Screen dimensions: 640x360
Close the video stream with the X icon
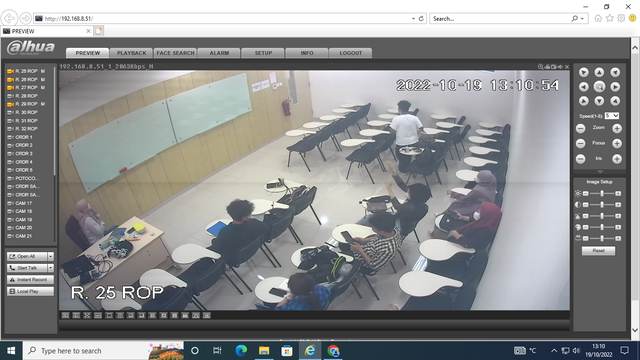point(567,67)
